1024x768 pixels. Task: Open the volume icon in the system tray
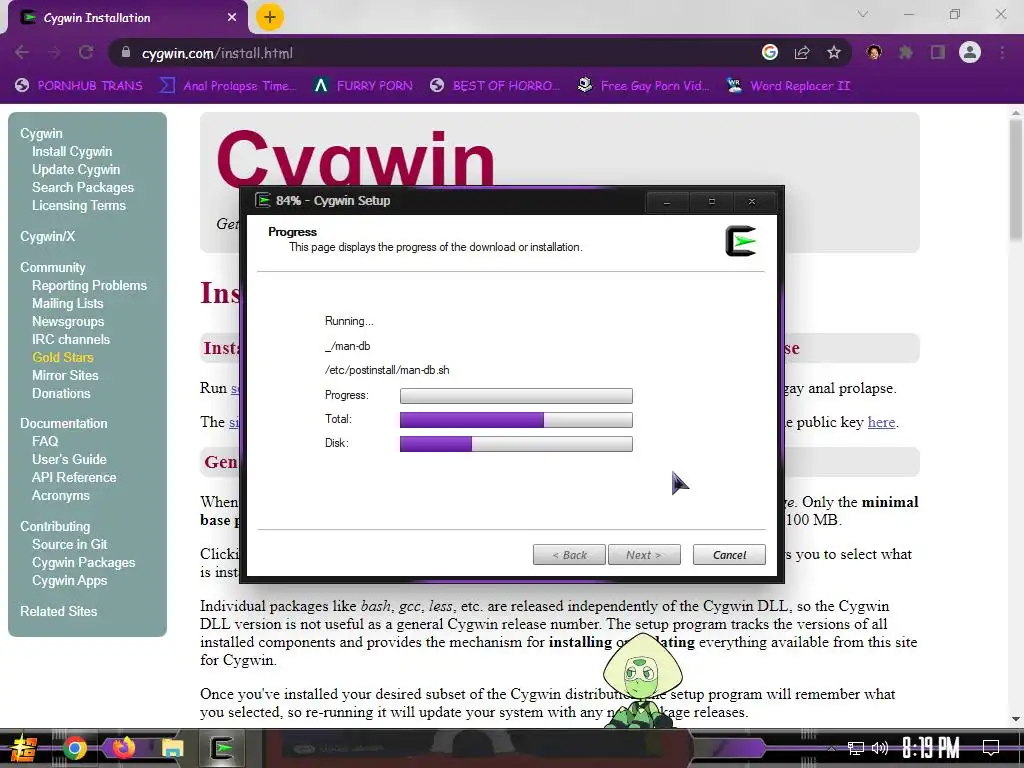pyautogui.click(x=880, y=748)
